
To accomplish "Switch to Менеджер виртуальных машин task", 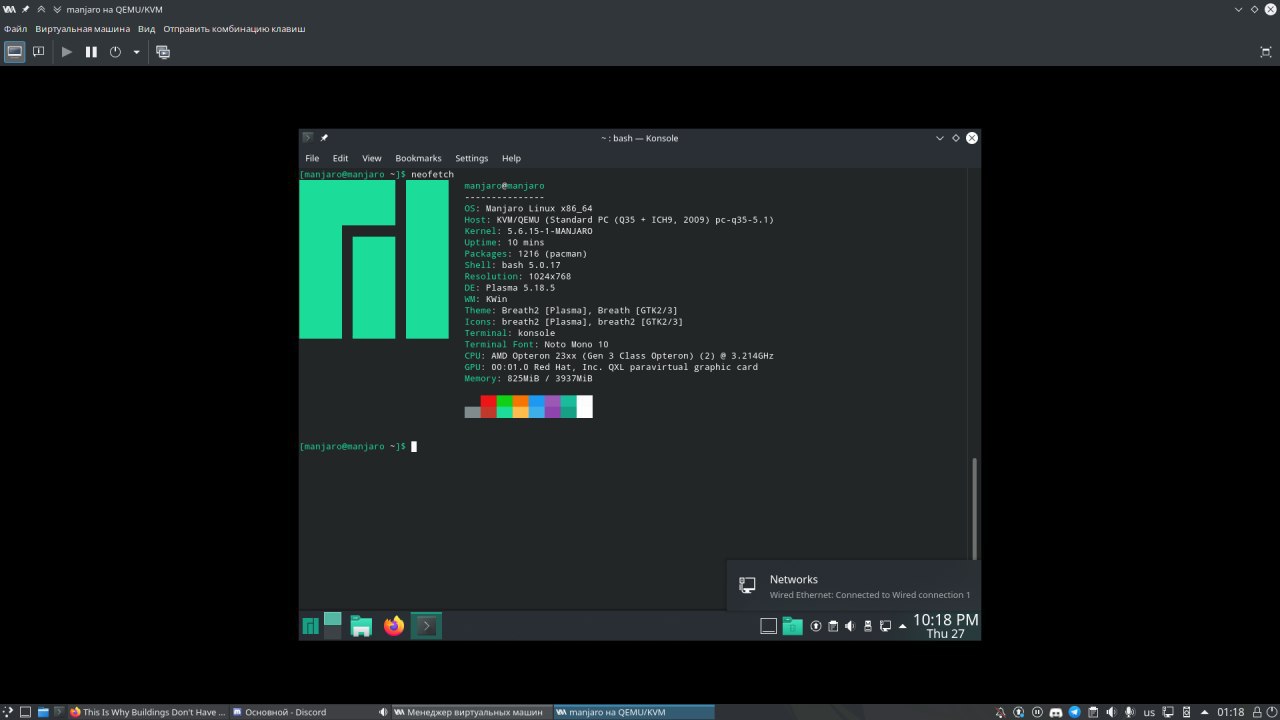I will (470, 712).
